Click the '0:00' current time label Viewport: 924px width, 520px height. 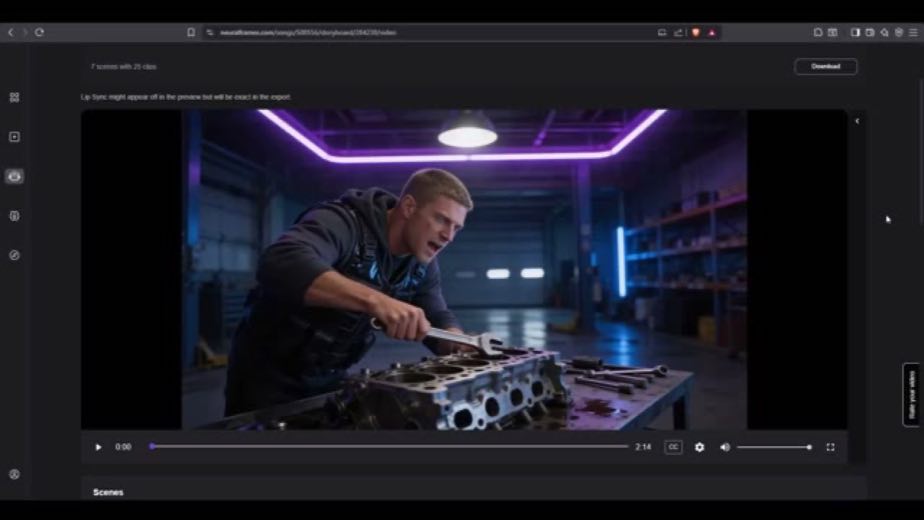pos(123,447)
